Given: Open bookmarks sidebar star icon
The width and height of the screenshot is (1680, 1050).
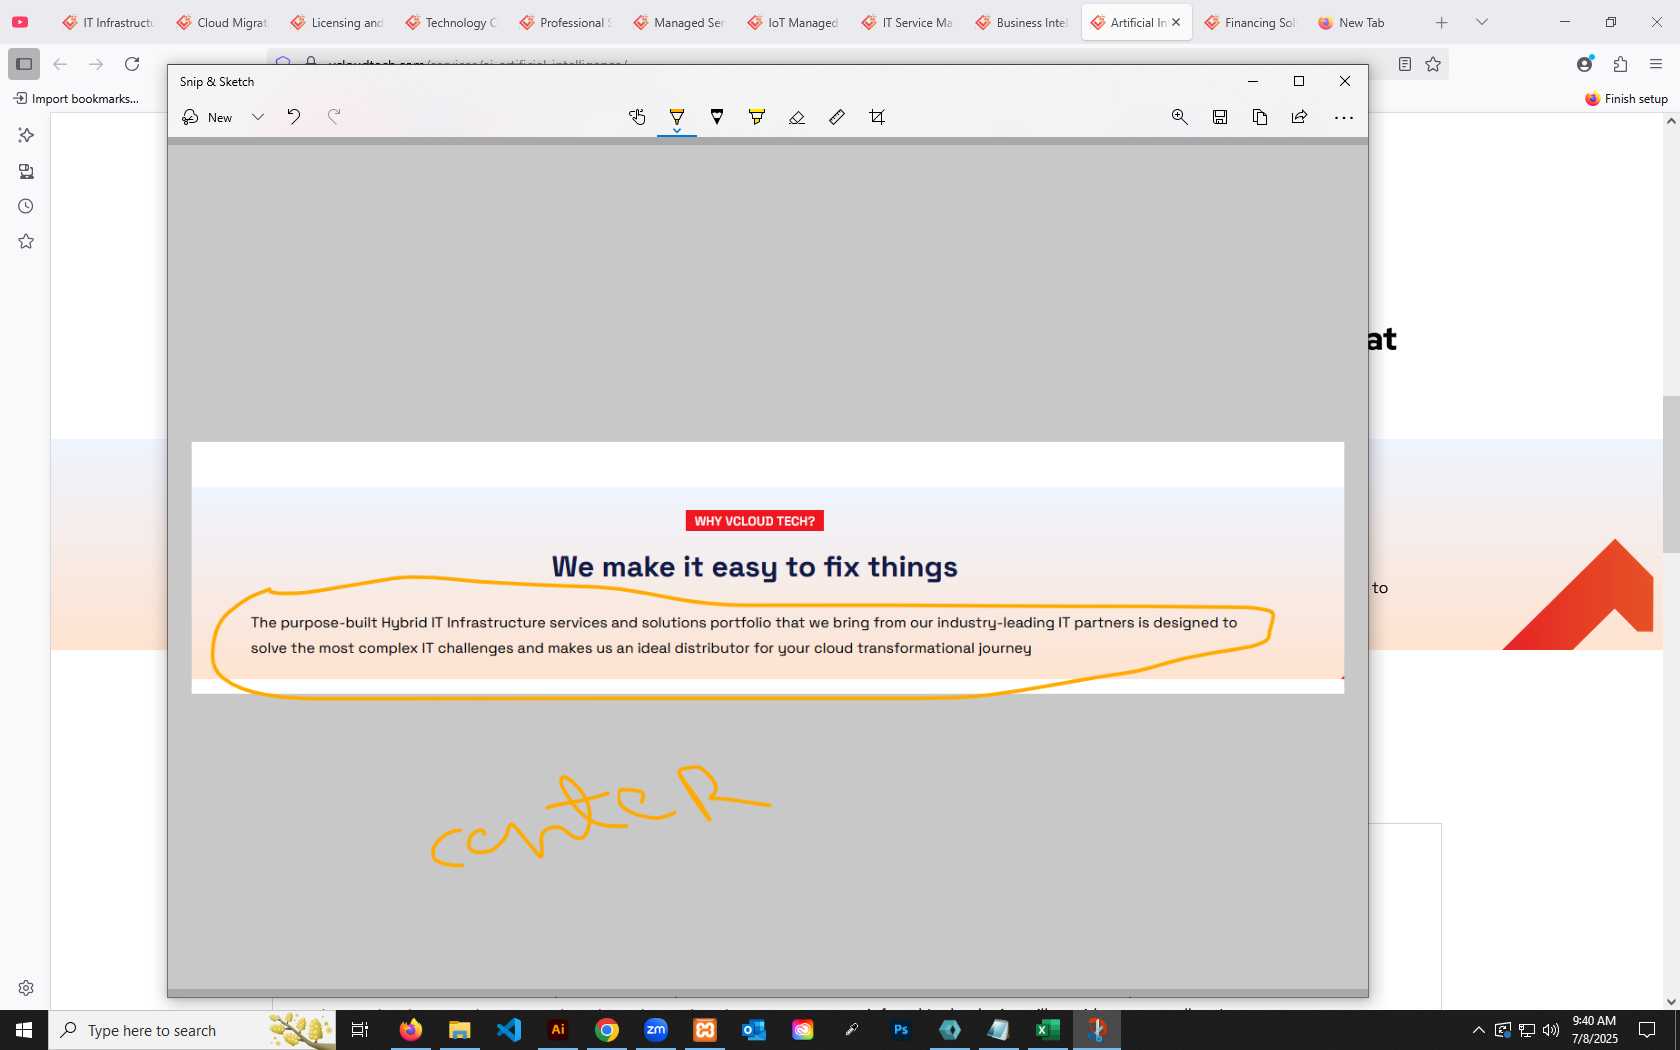Looking at the screenshot, I should coord(26,241).
